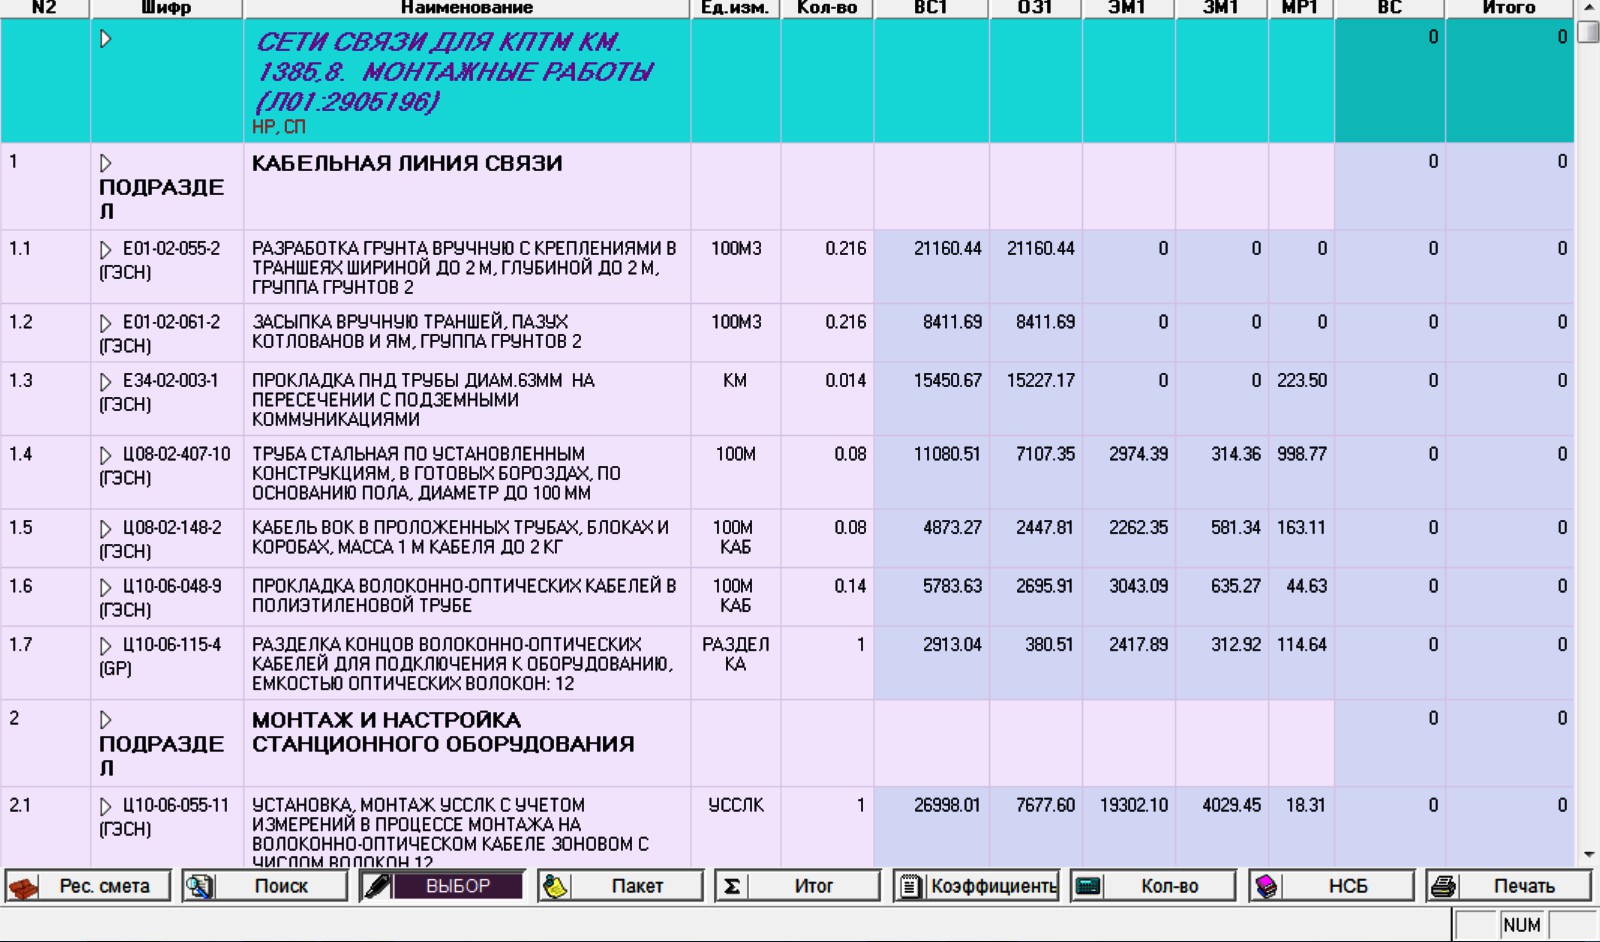1600x942 pixels.
Task: Select the name УСТАНОВКА, МОНТАЖ УССЛК cell
Action: pyautogui.click(x=467, y=828)
